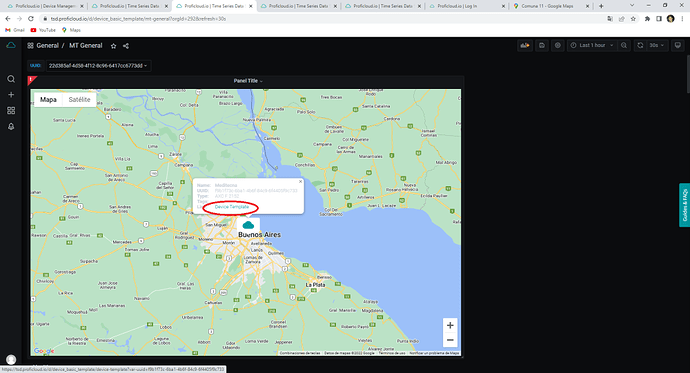This screenshot has width=690, height=373.
Task: Open the Dashboards grid icon in sidebar
Action: [x=11, y=110]
